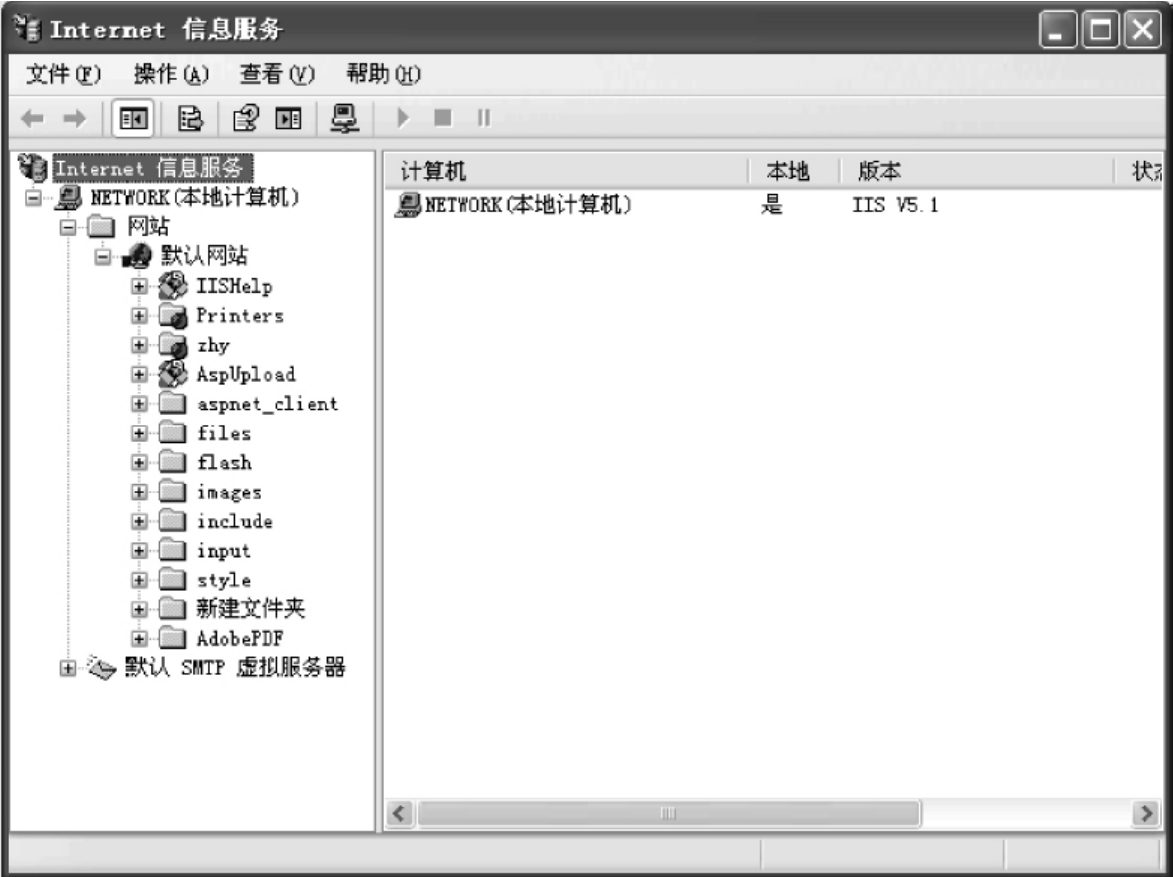Select the Internet 信息服务 root label
1173x877 pixels.
pyautogui.click(x=153, y=168)
